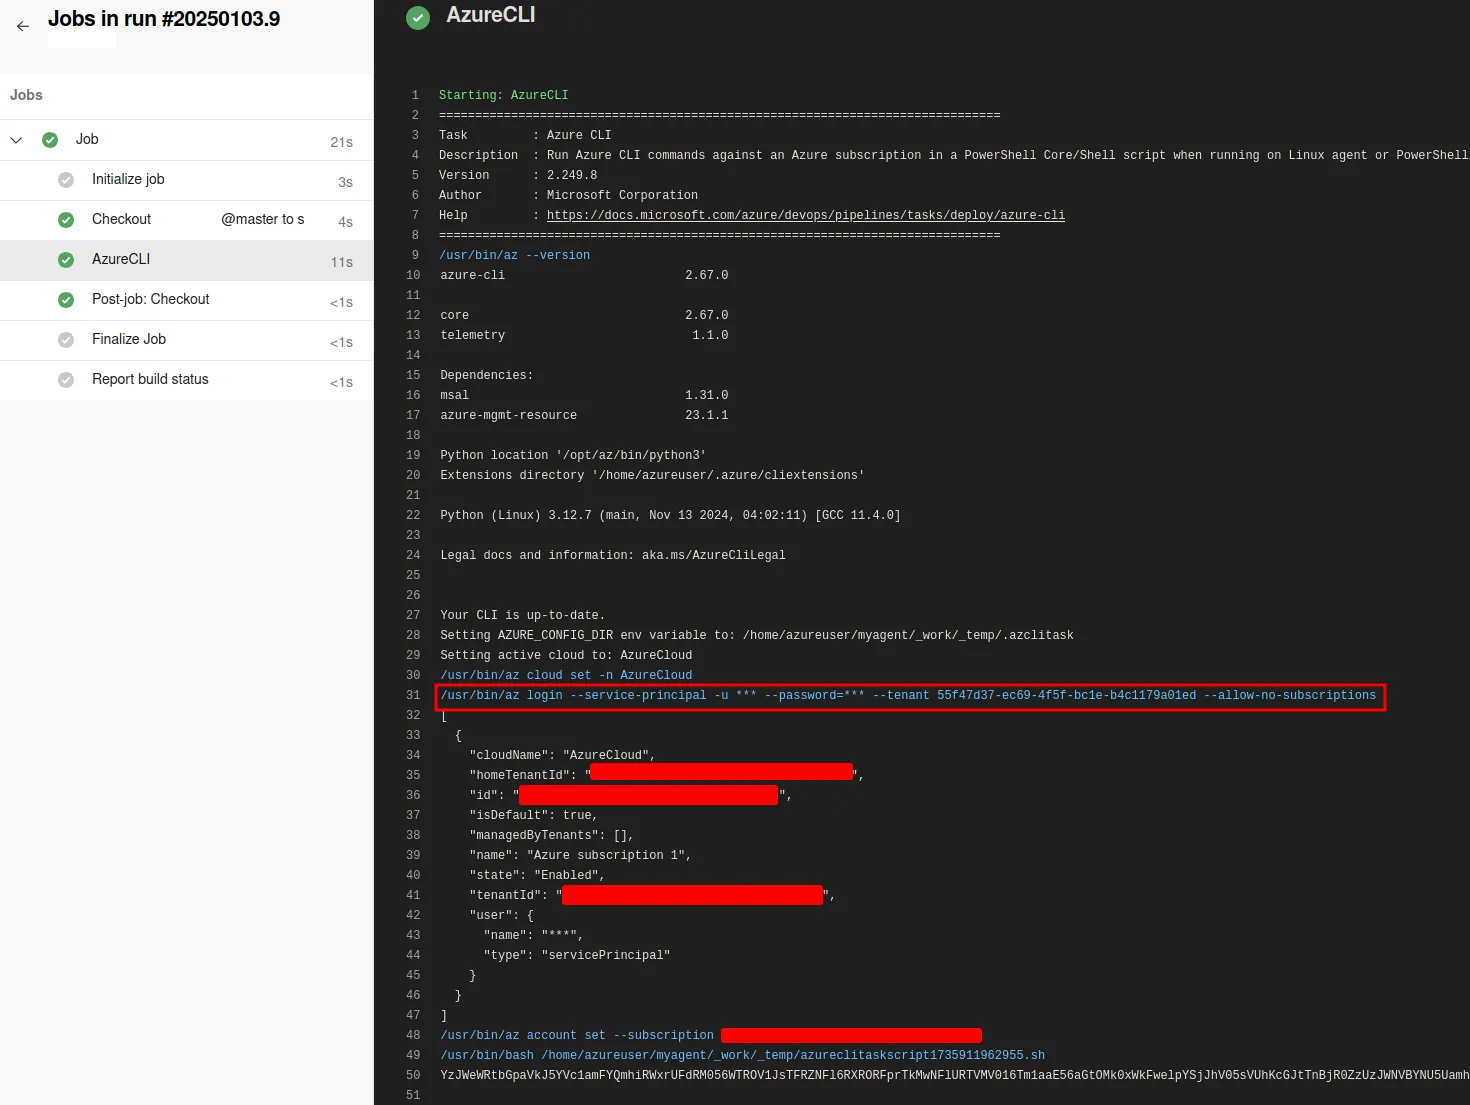Click the Author Microsoft Corporation line
Viewport: 1470px width, 1105px height.
568,195
